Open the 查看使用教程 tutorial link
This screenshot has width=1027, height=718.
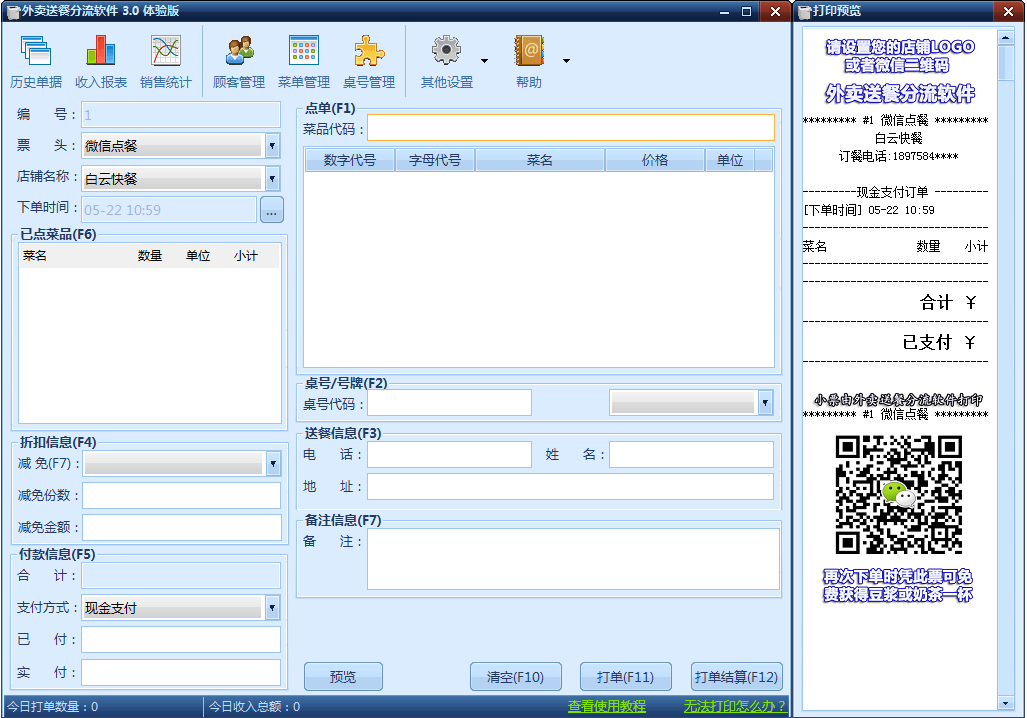[x=607, y=707]
